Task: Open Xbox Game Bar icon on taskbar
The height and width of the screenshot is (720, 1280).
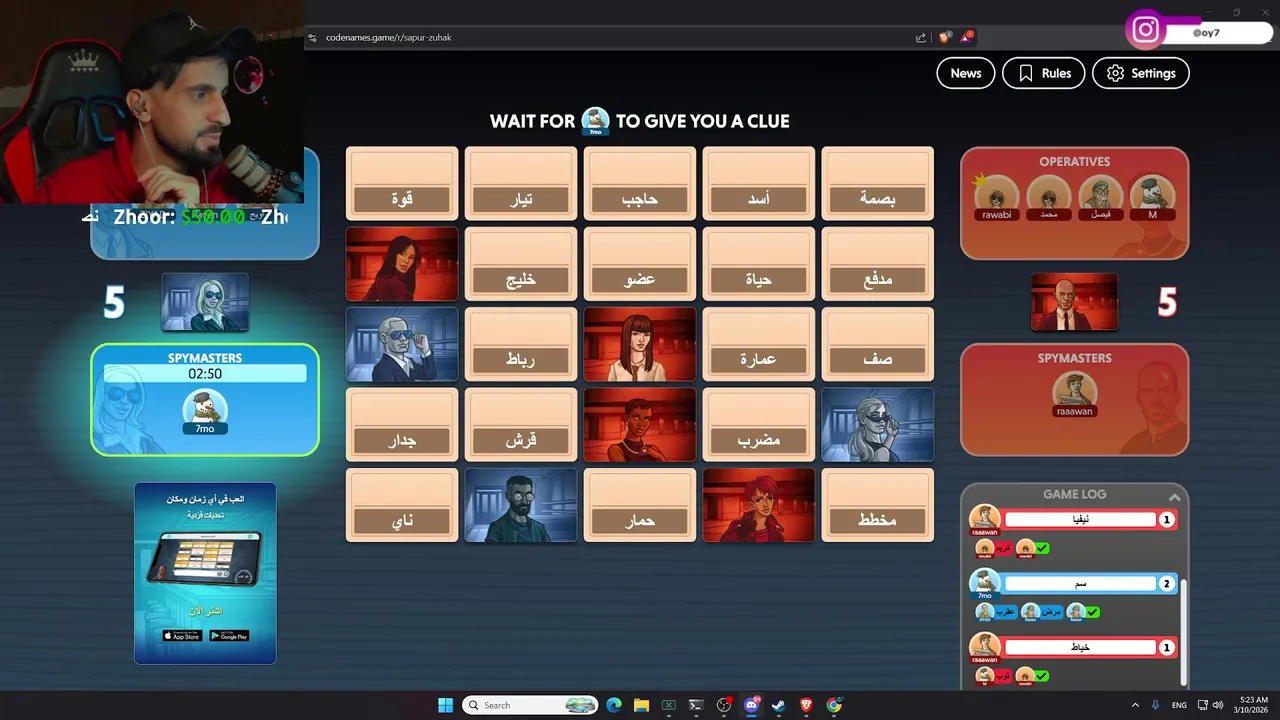Action: pyautogui.click(x=669, y=705)
